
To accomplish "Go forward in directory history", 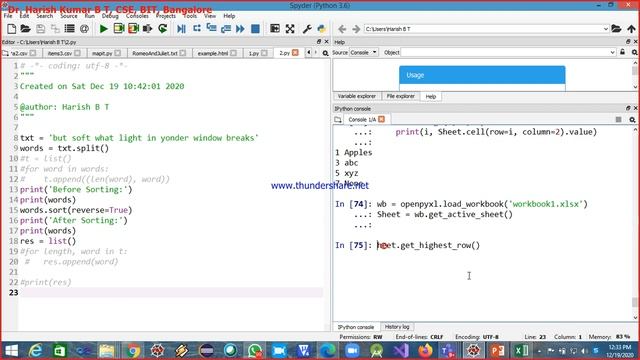I will [x=356, y=29].
